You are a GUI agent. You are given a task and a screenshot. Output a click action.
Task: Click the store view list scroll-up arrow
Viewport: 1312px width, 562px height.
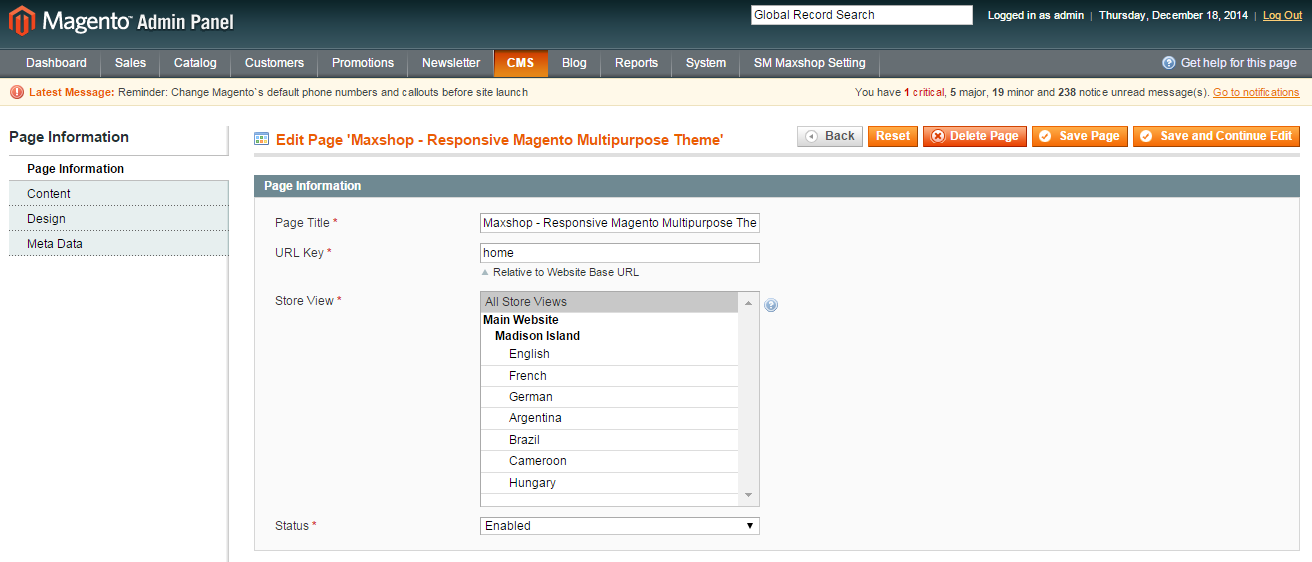click(749, 301)
